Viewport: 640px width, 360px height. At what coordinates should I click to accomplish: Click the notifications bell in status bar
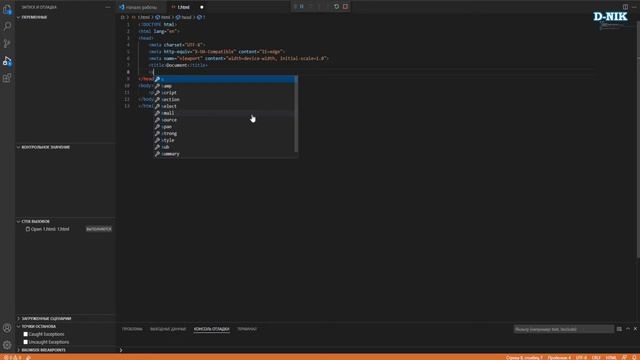coord(634,358)
